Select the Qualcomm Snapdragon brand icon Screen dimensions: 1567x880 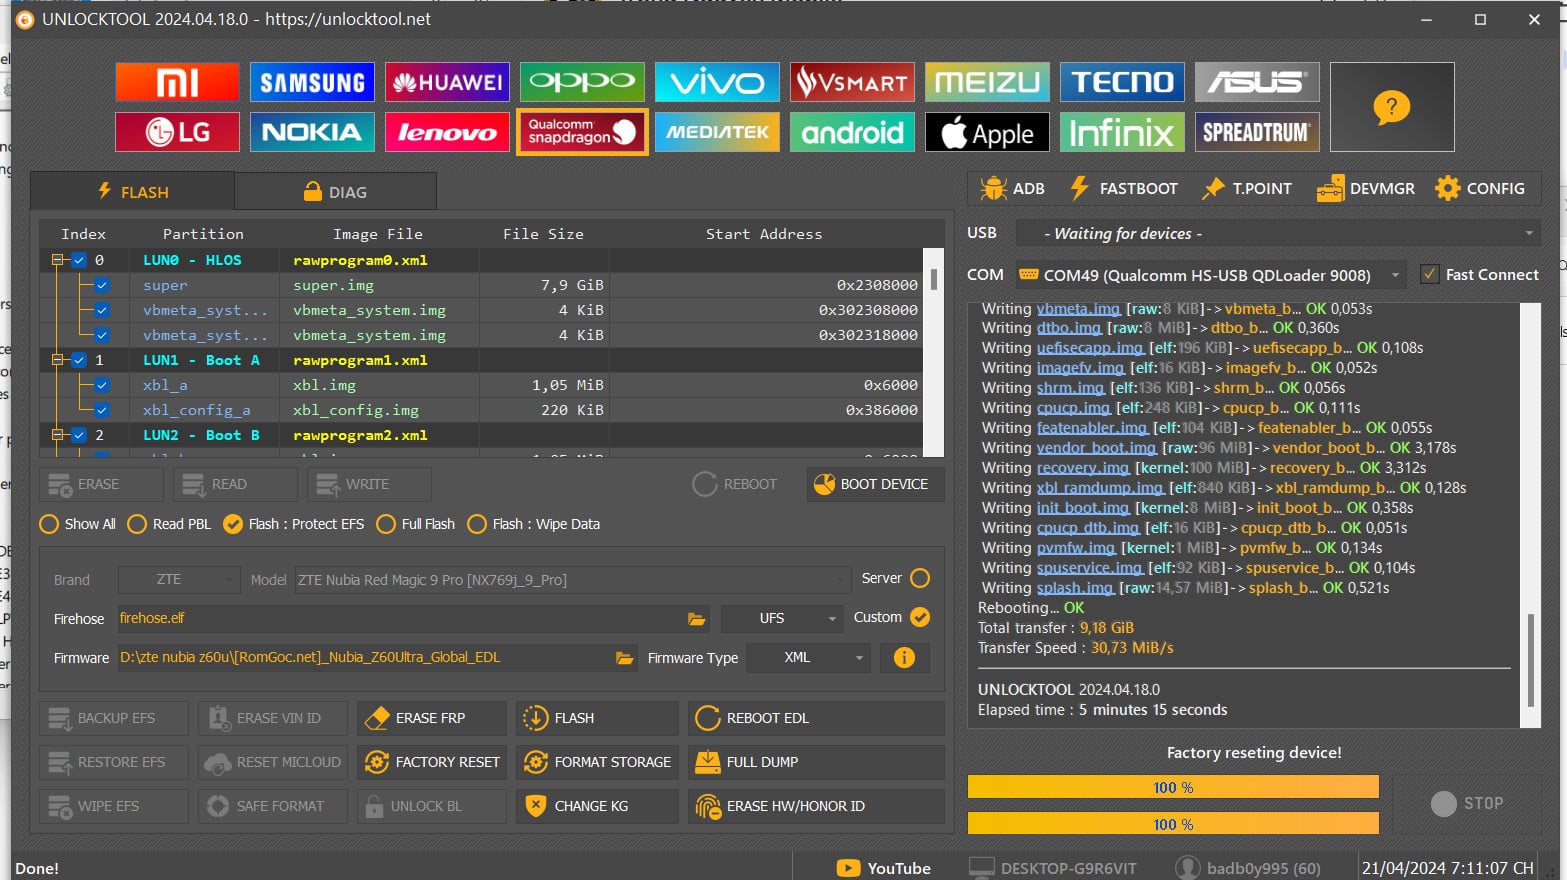(x=581, y=132)
